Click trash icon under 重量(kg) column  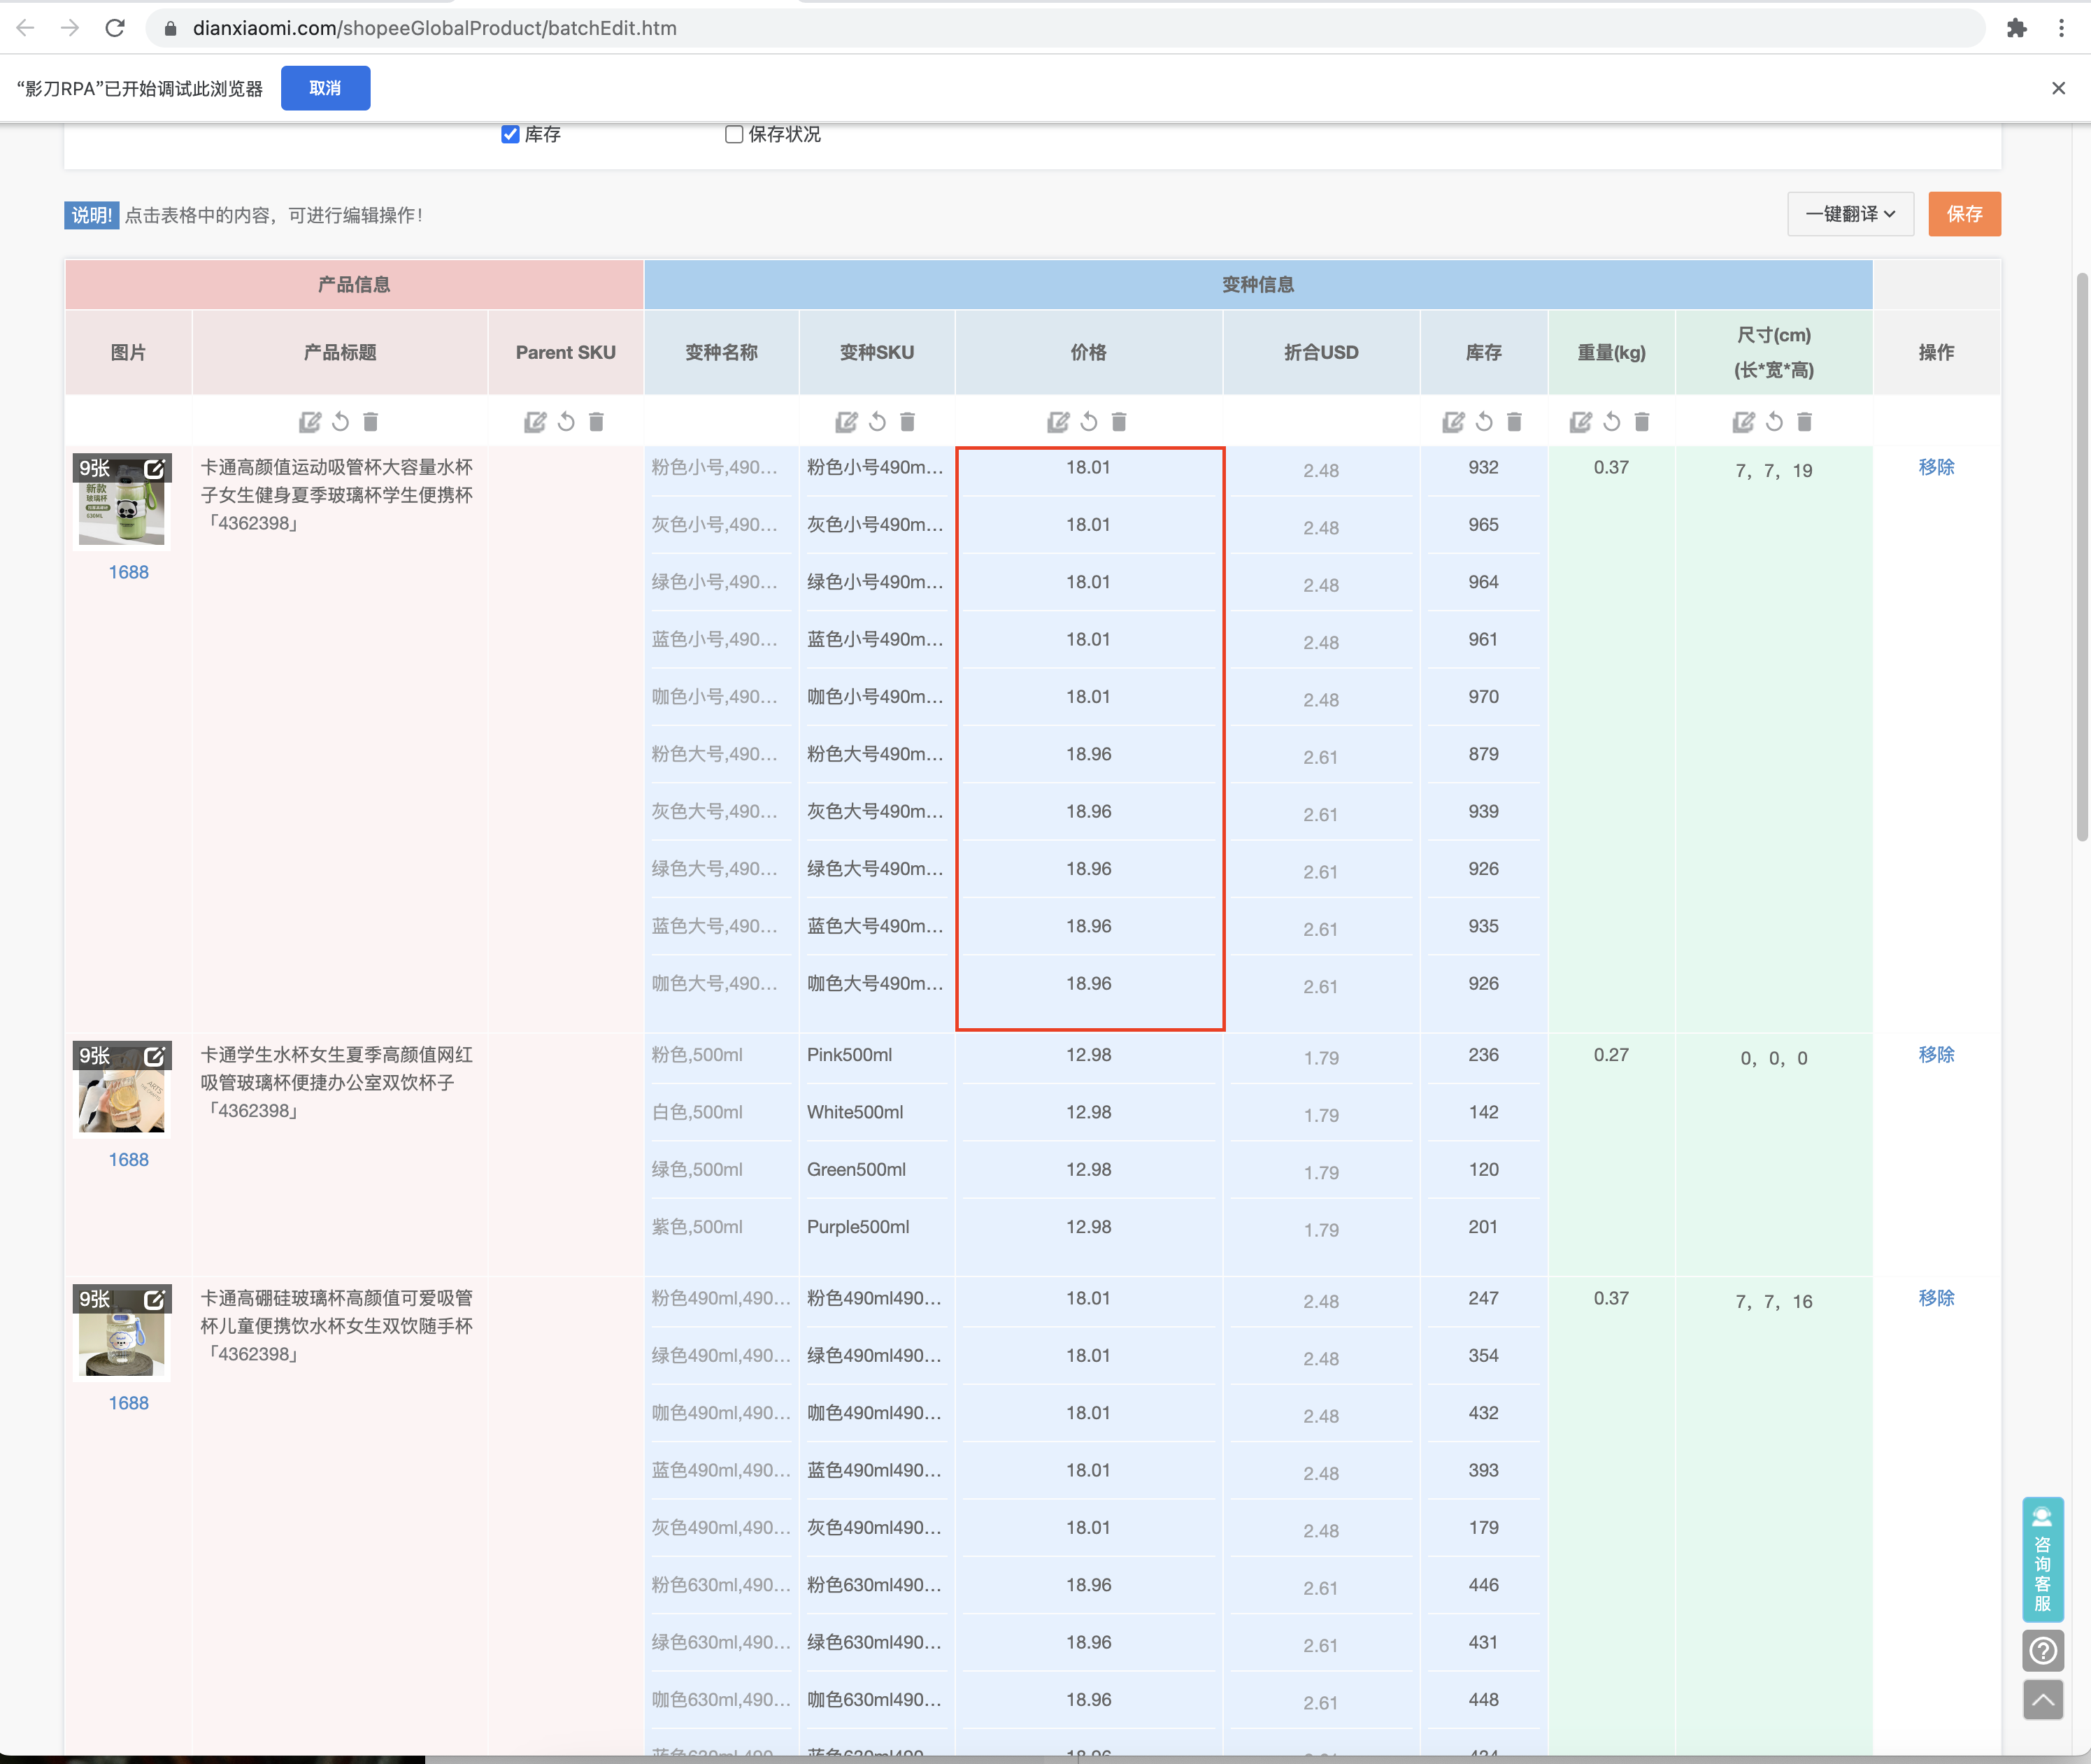pos(1642,422)
